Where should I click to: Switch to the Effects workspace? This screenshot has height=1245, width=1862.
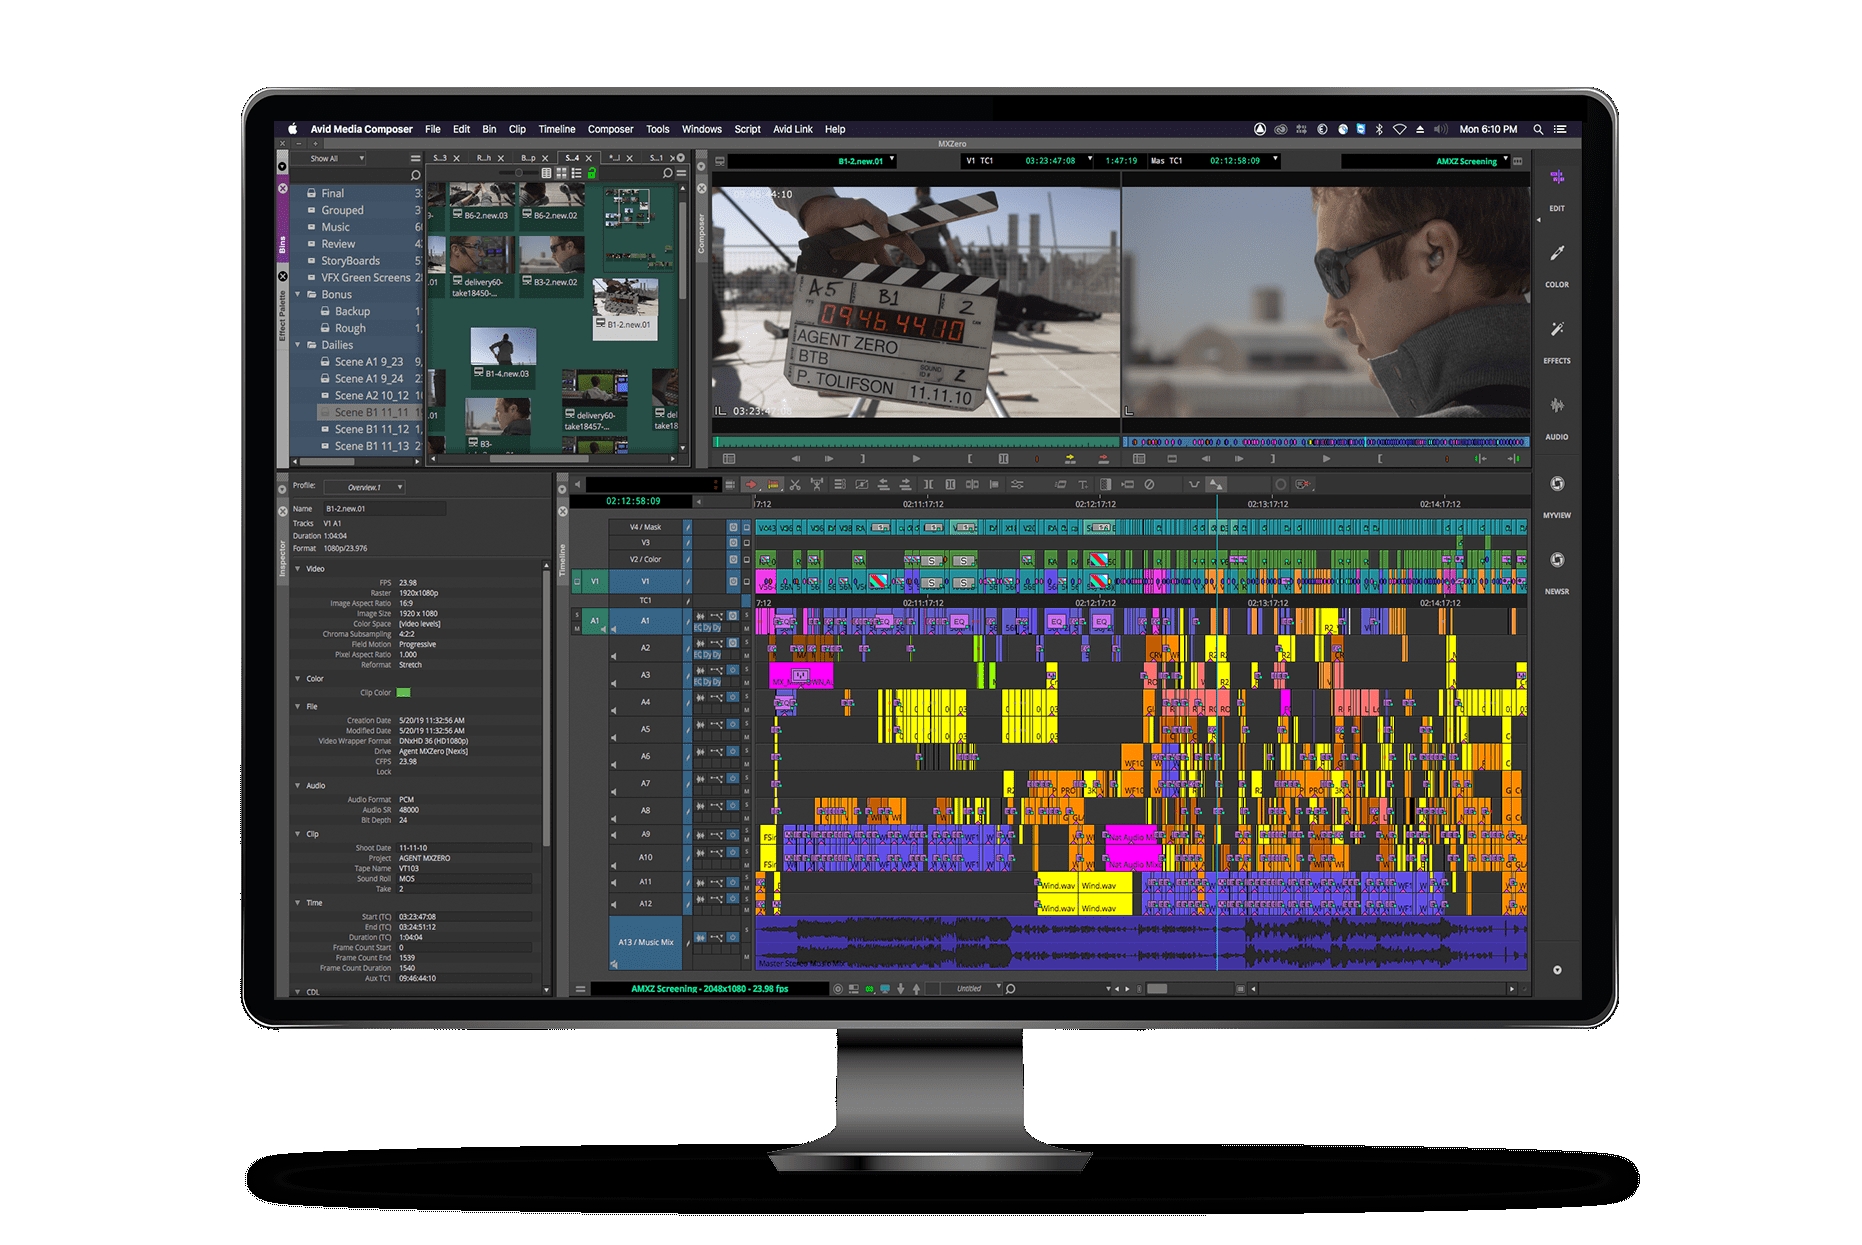tap(1556, 331)
